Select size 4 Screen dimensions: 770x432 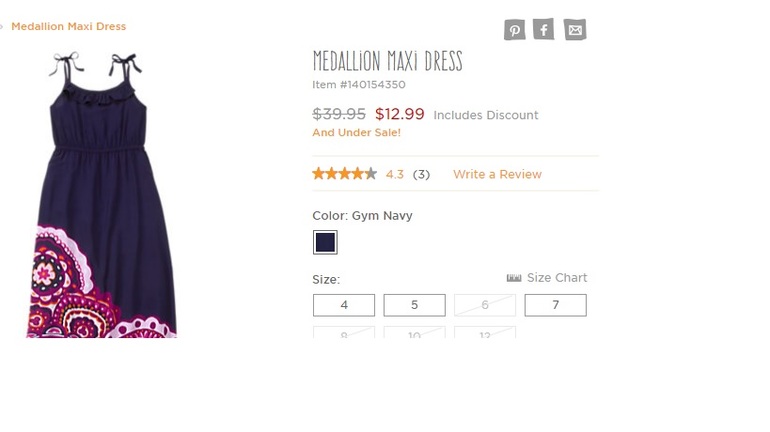(x=344, y=305)
